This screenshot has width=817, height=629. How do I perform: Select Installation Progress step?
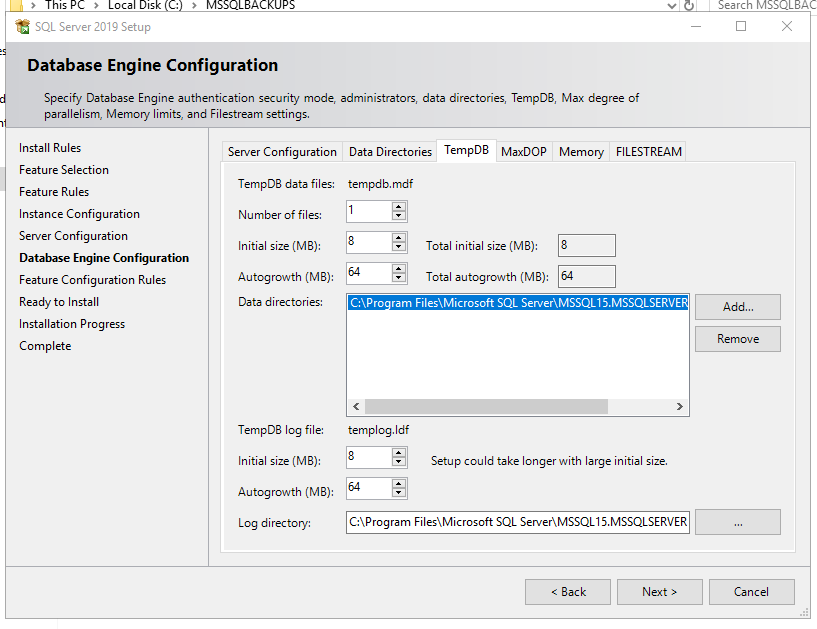pos(72,324)
